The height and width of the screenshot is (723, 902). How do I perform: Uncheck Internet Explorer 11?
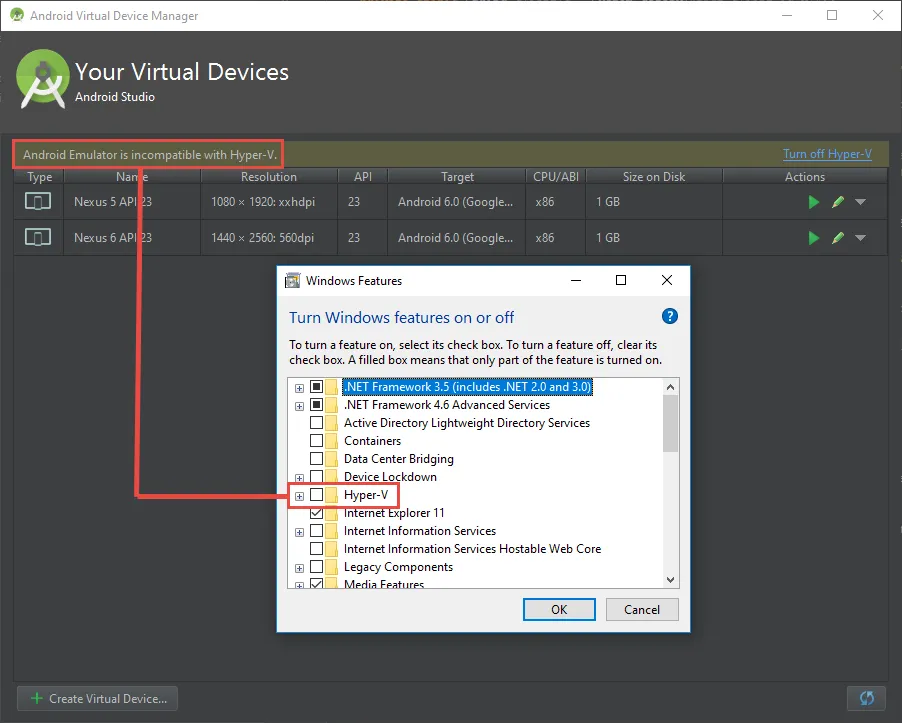316,513
